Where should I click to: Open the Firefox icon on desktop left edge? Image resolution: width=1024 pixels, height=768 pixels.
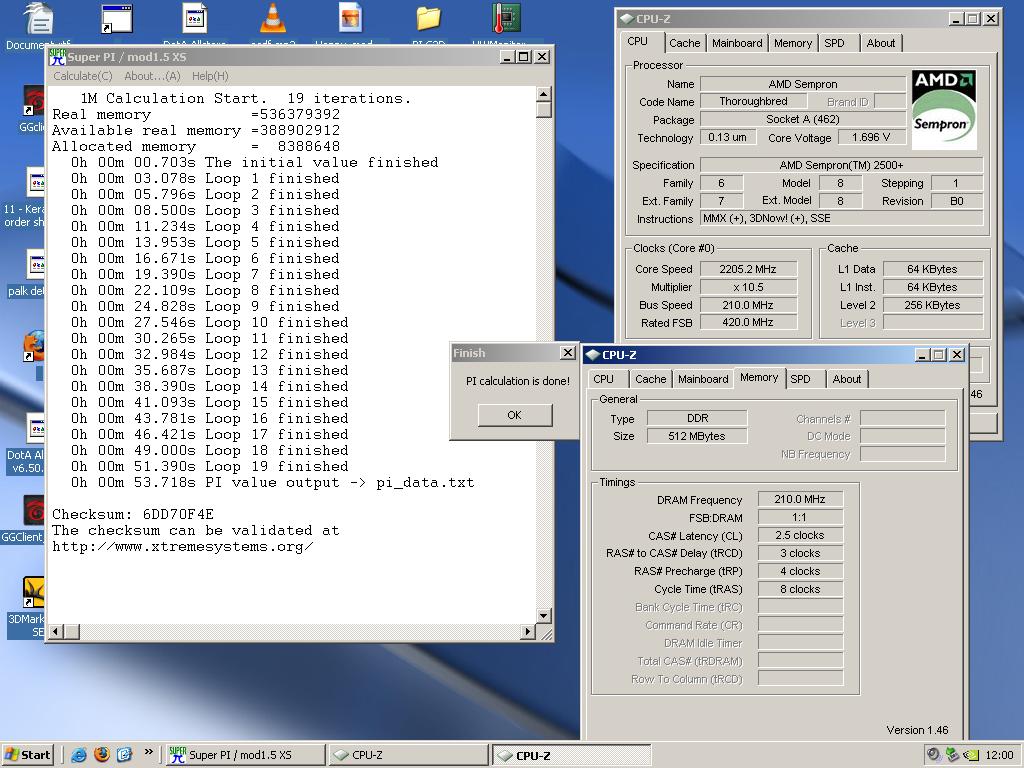coord(33,347)
